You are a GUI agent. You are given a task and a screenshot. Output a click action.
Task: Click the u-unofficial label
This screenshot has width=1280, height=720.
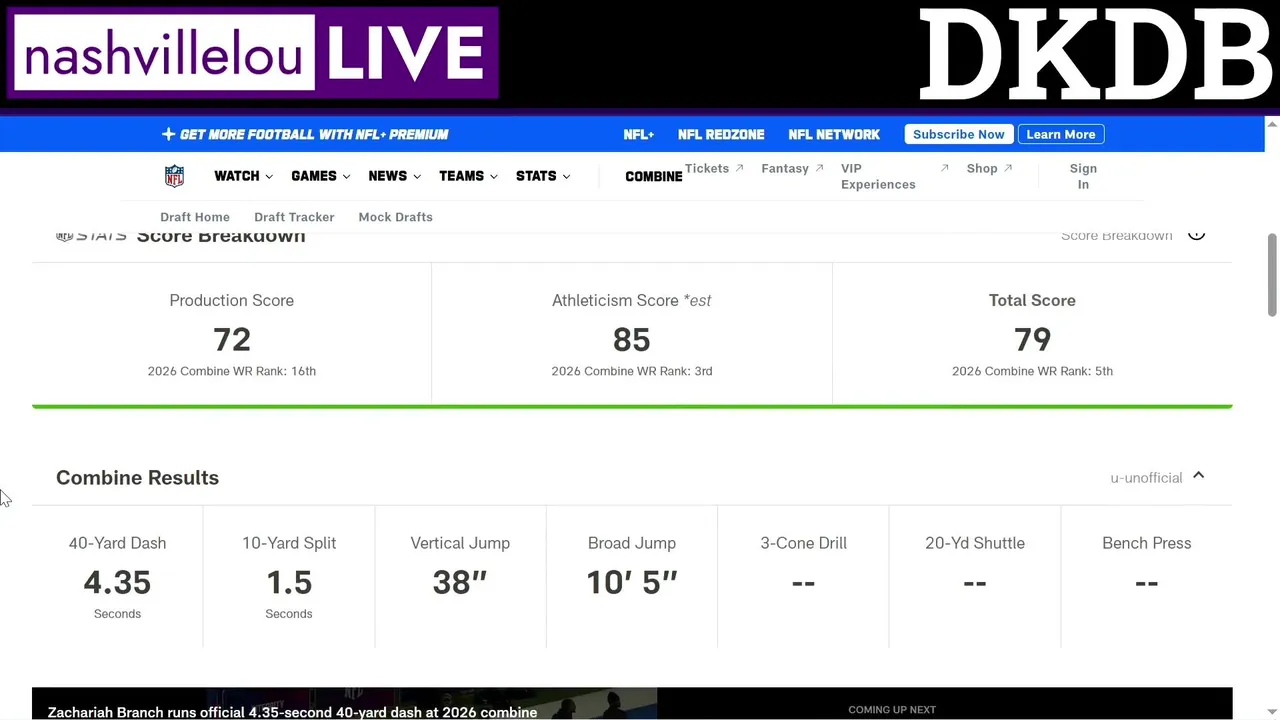(1146, 478)
